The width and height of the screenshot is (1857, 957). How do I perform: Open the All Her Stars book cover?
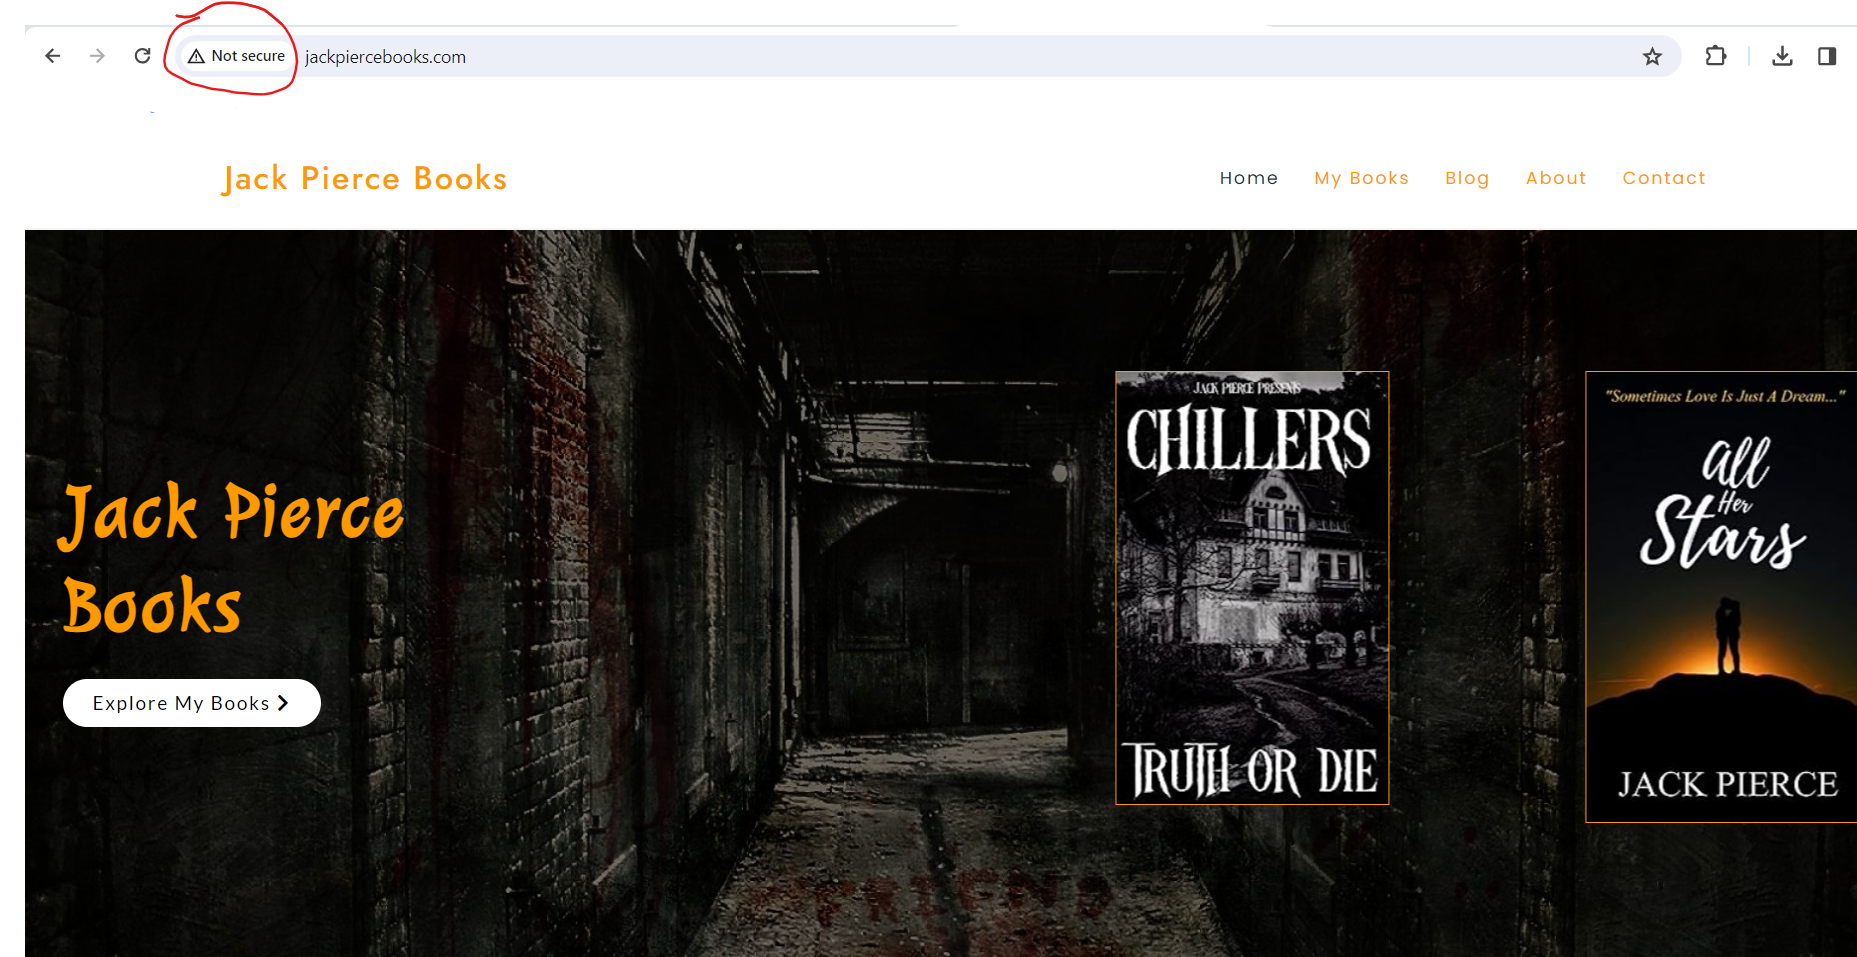pos(1721,597)
